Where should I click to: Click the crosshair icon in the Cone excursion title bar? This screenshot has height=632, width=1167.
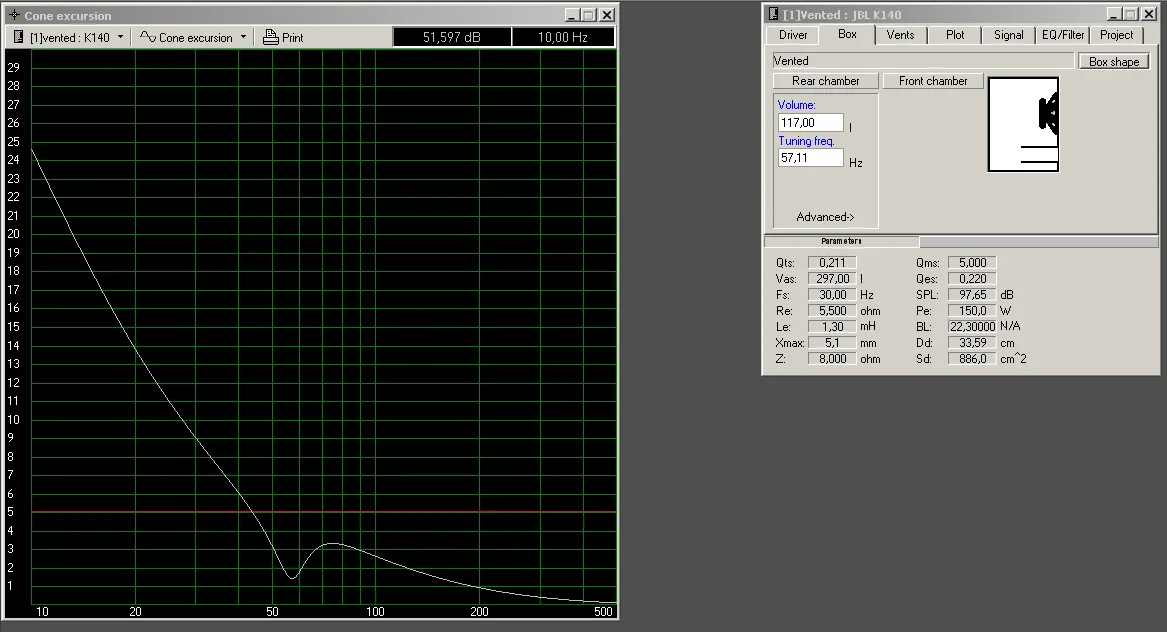pos(14,16)
